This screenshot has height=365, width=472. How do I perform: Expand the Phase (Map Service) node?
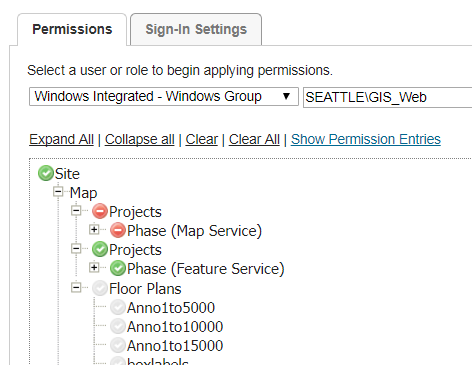click(94, 230)
